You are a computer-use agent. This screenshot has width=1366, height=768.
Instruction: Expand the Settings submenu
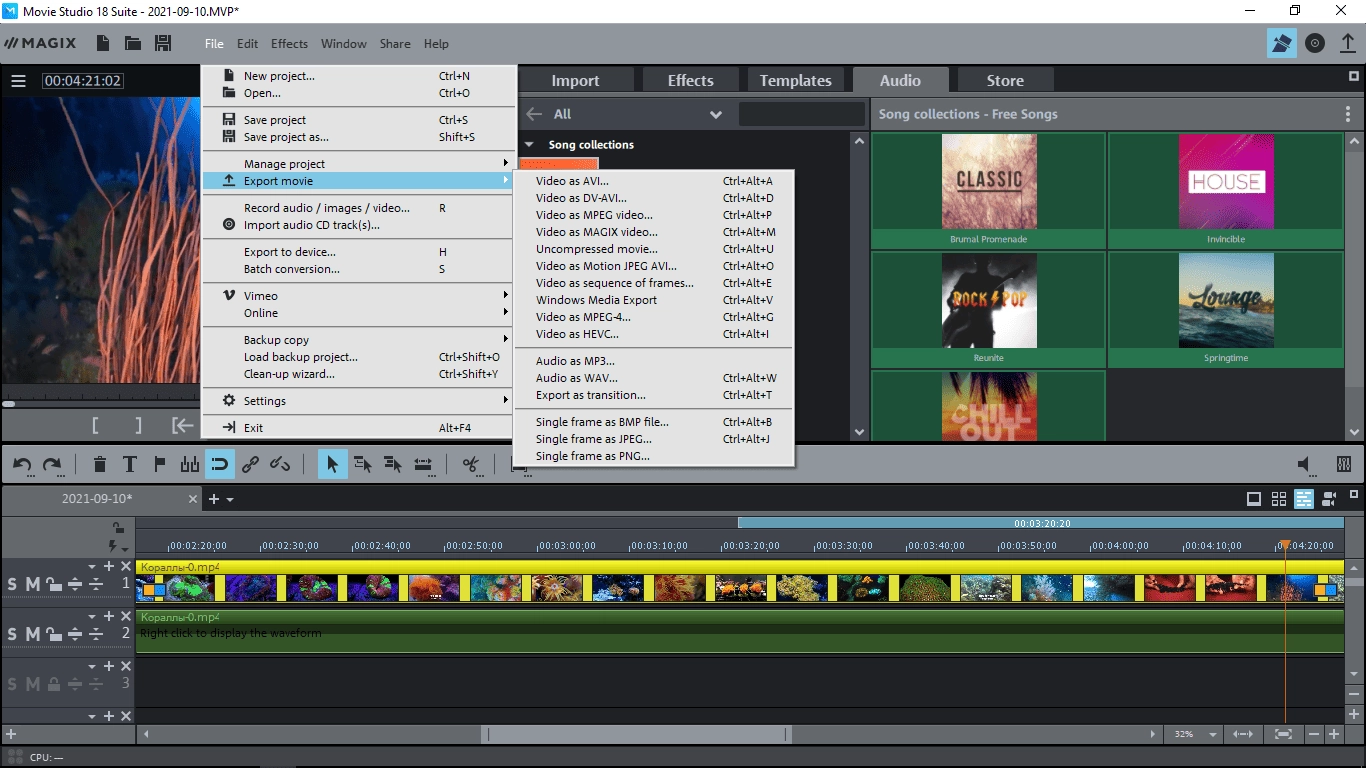tap(358, 401)
